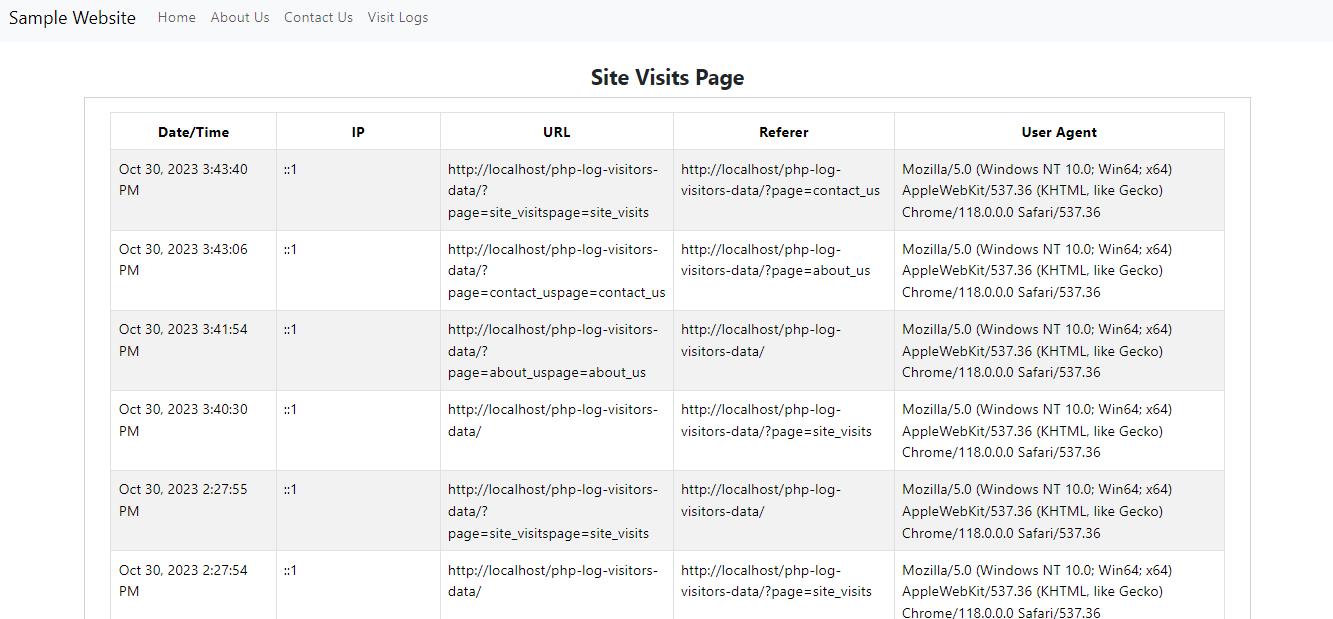Click the user agent in the 2:27:55 PM row
The image size is (1333, 619).
(x=1037, y=511)
